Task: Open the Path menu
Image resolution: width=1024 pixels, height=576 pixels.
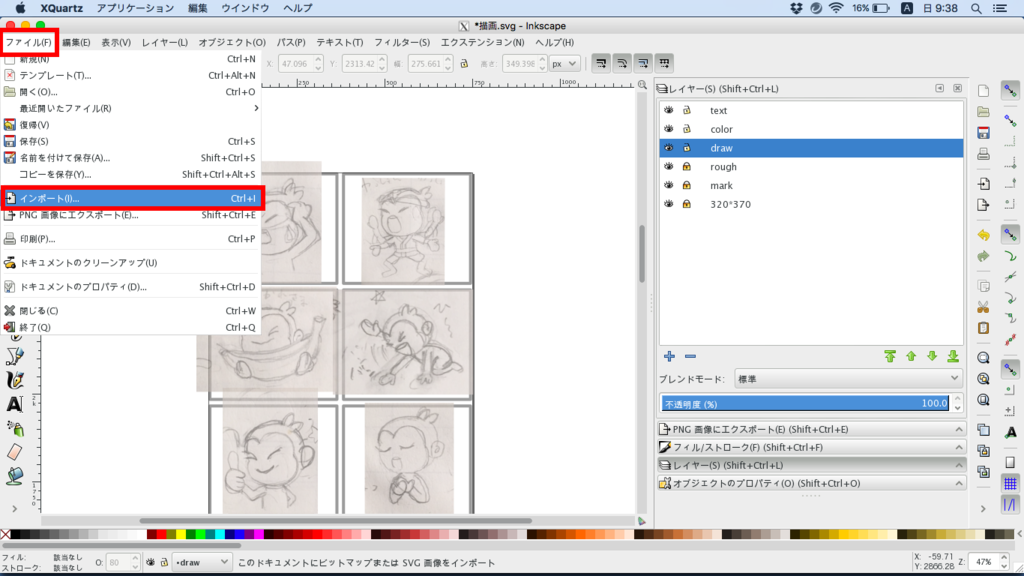Action: 291,42
